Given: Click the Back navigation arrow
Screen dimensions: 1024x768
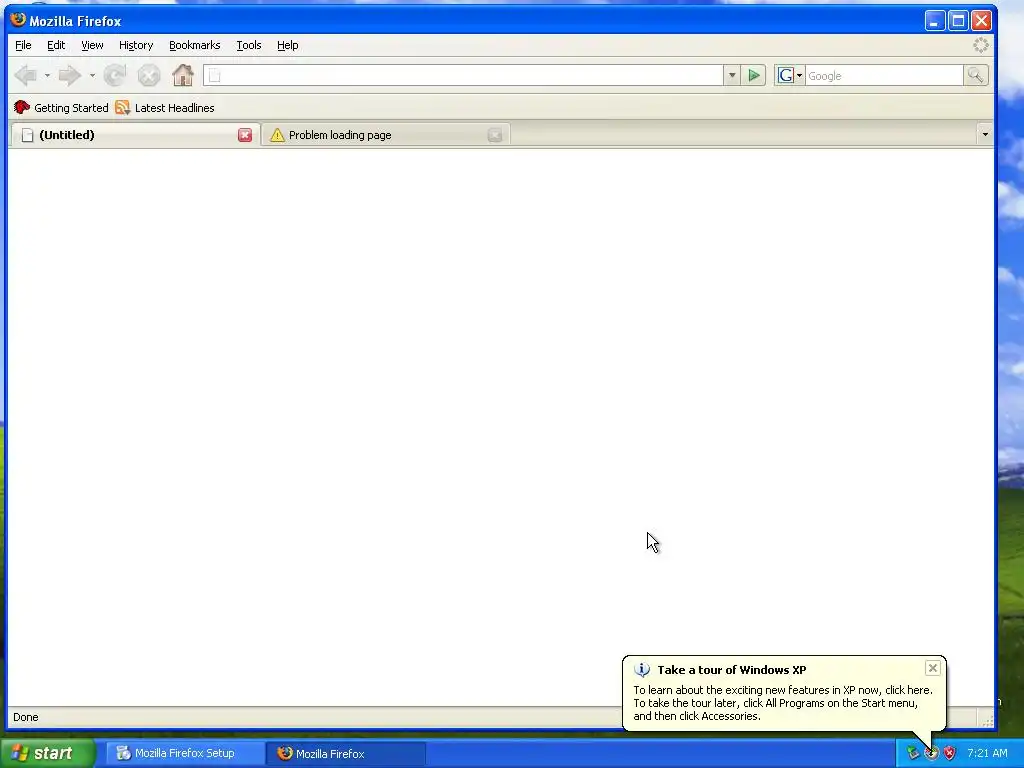Looking at the screenshot, I should (25, 76).
